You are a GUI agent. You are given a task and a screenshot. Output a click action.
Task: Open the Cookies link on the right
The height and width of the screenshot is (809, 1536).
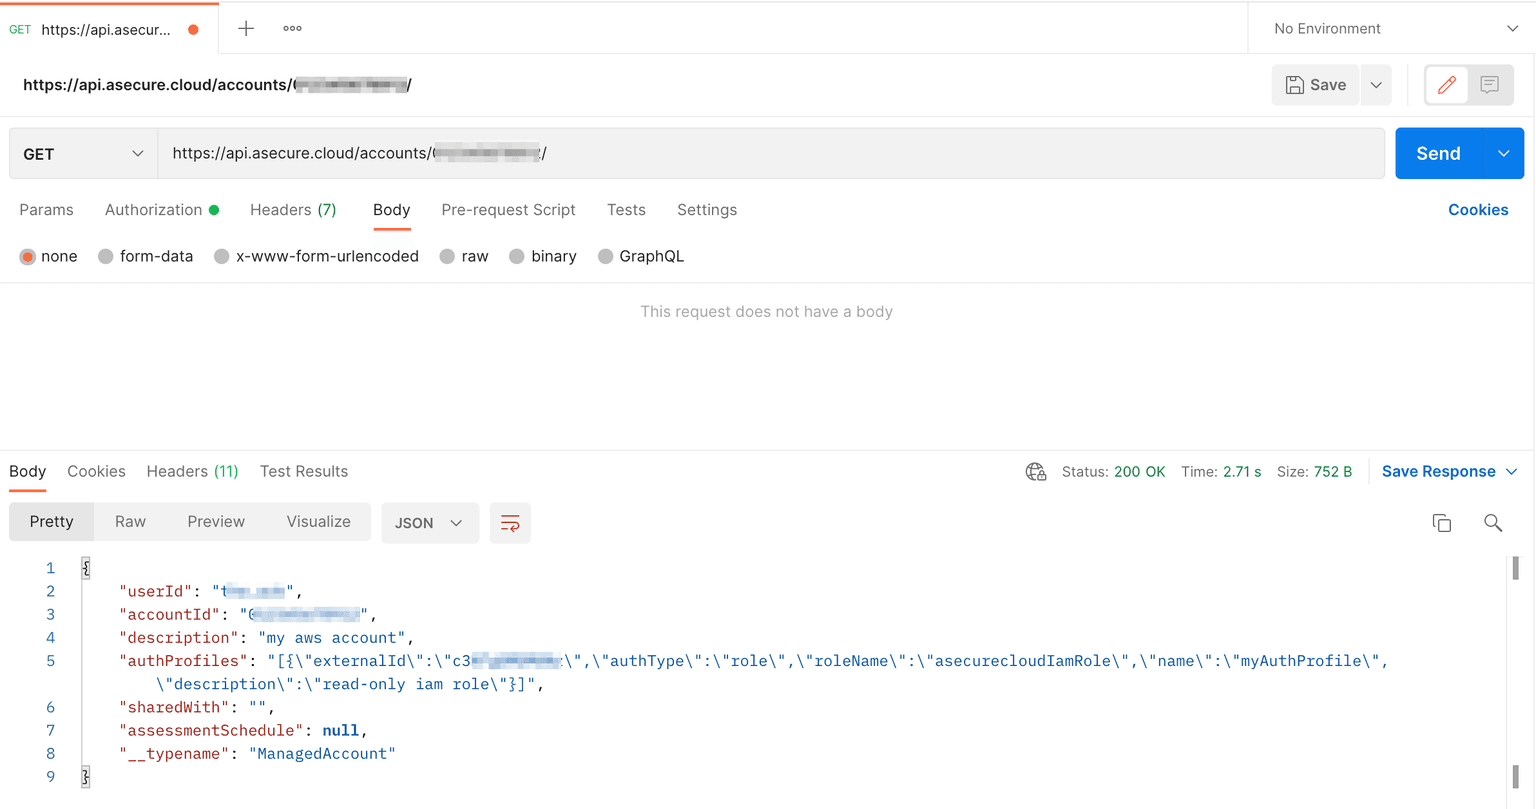tap(1478, 210)
